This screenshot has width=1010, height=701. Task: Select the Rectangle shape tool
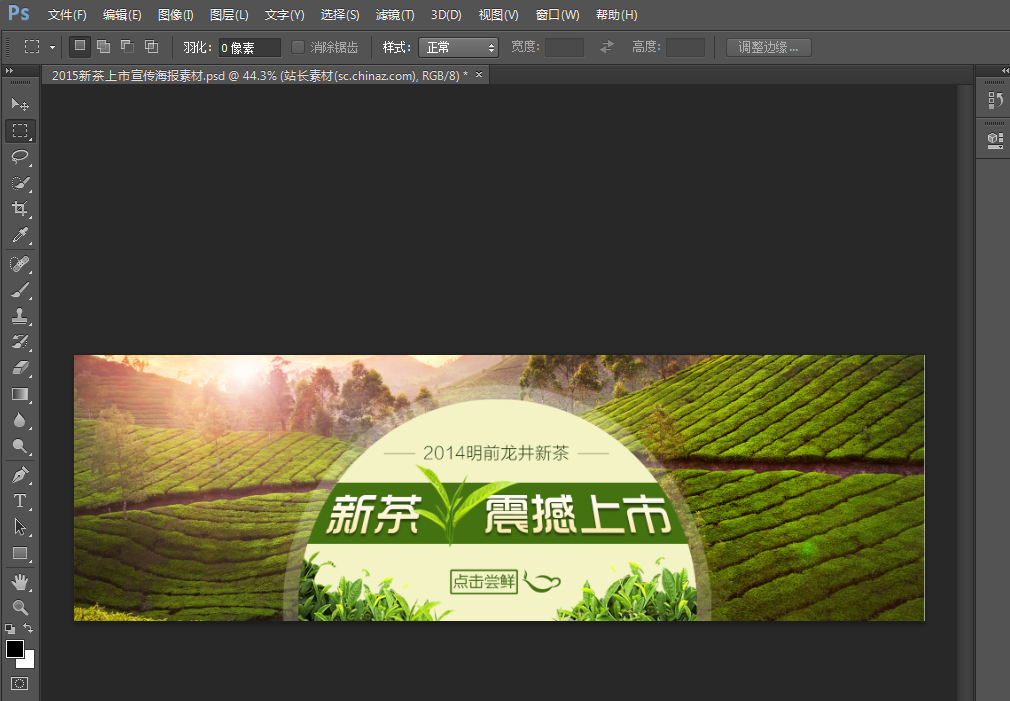point(20,553)
